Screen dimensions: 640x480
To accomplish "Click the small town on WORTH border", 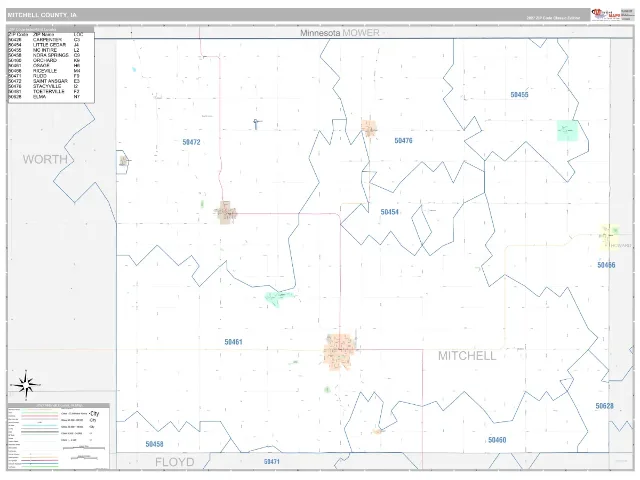I will [x=123, y=161].
